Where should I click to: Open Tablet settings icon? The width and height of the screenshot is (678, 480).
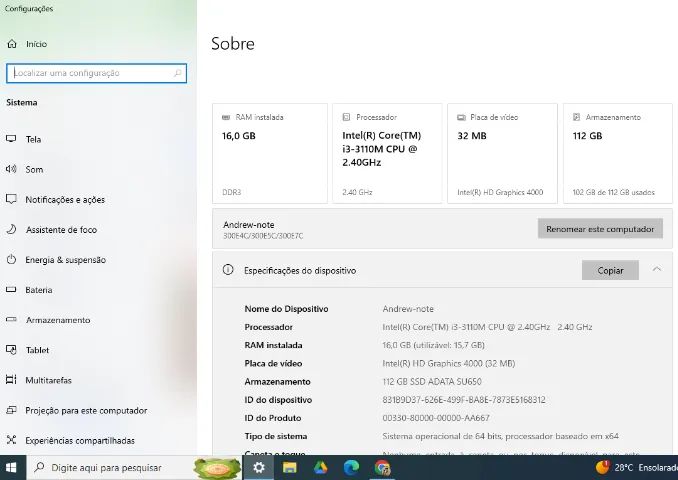point(11,350)
